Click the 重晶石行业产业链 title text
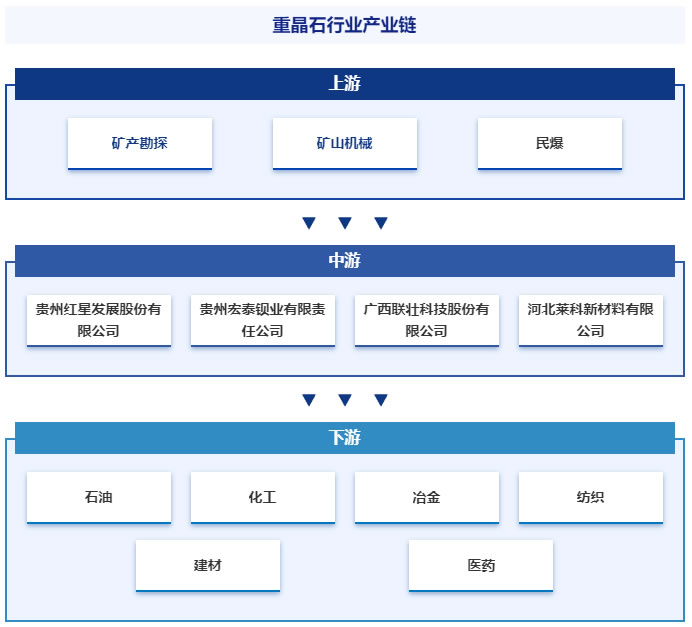692x627 pixels. (x=344, y=25)
